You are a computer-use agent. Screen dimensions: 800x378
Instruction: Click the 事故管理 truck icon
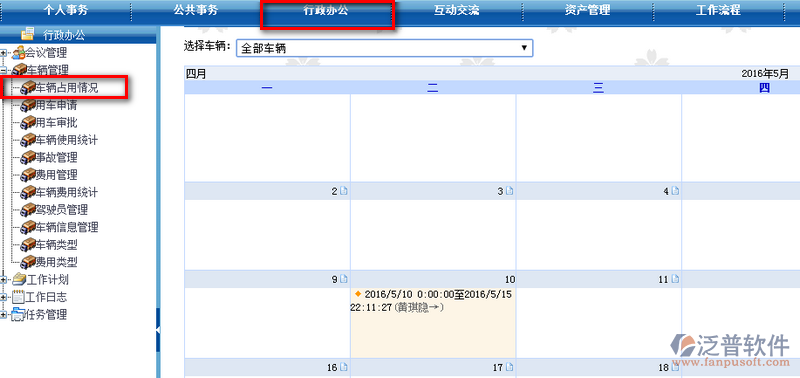pos(28,157)
